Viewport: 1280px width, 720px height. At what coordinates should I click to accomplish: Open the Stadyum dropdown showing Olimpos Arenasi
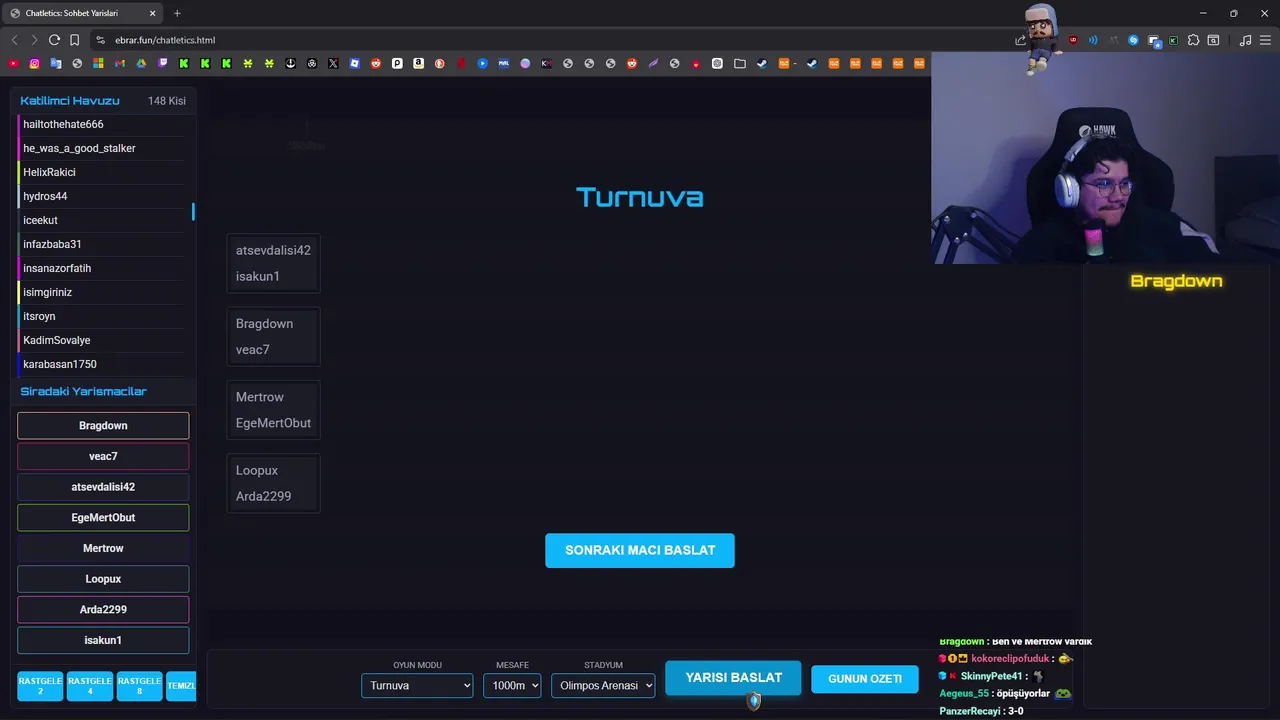click(603, 685)
